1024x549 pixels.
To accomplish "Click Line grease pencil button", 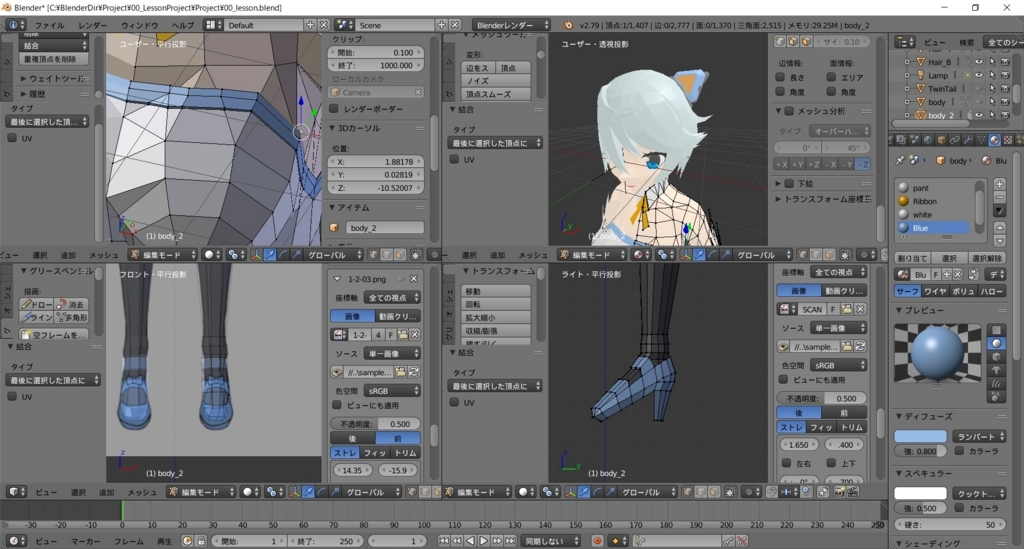I will tap(36, 317).
